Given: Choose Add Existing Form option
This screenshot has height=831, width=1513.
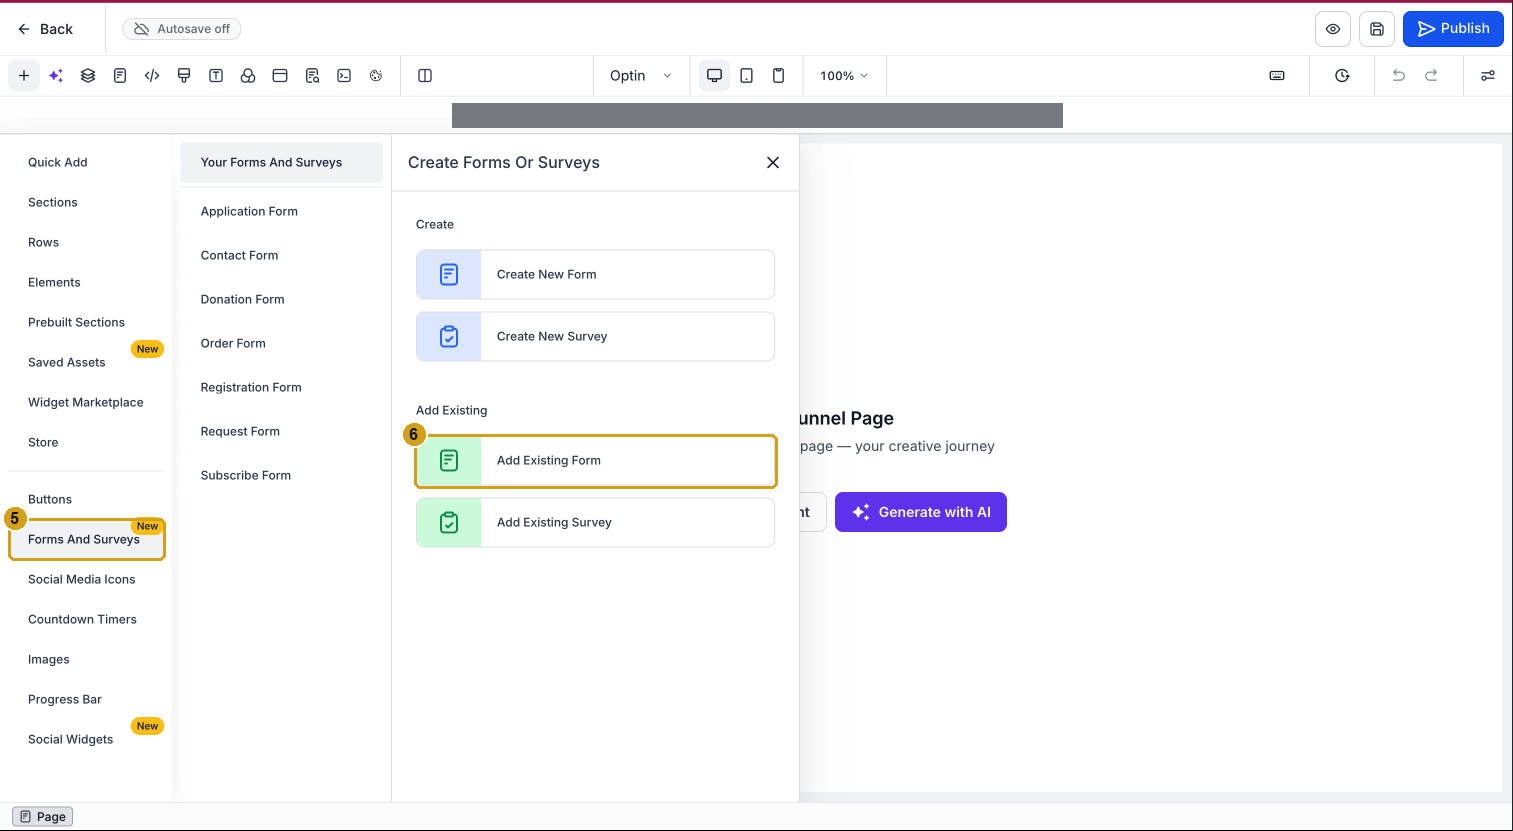Looking at the screenshot, I should [596, 461].
